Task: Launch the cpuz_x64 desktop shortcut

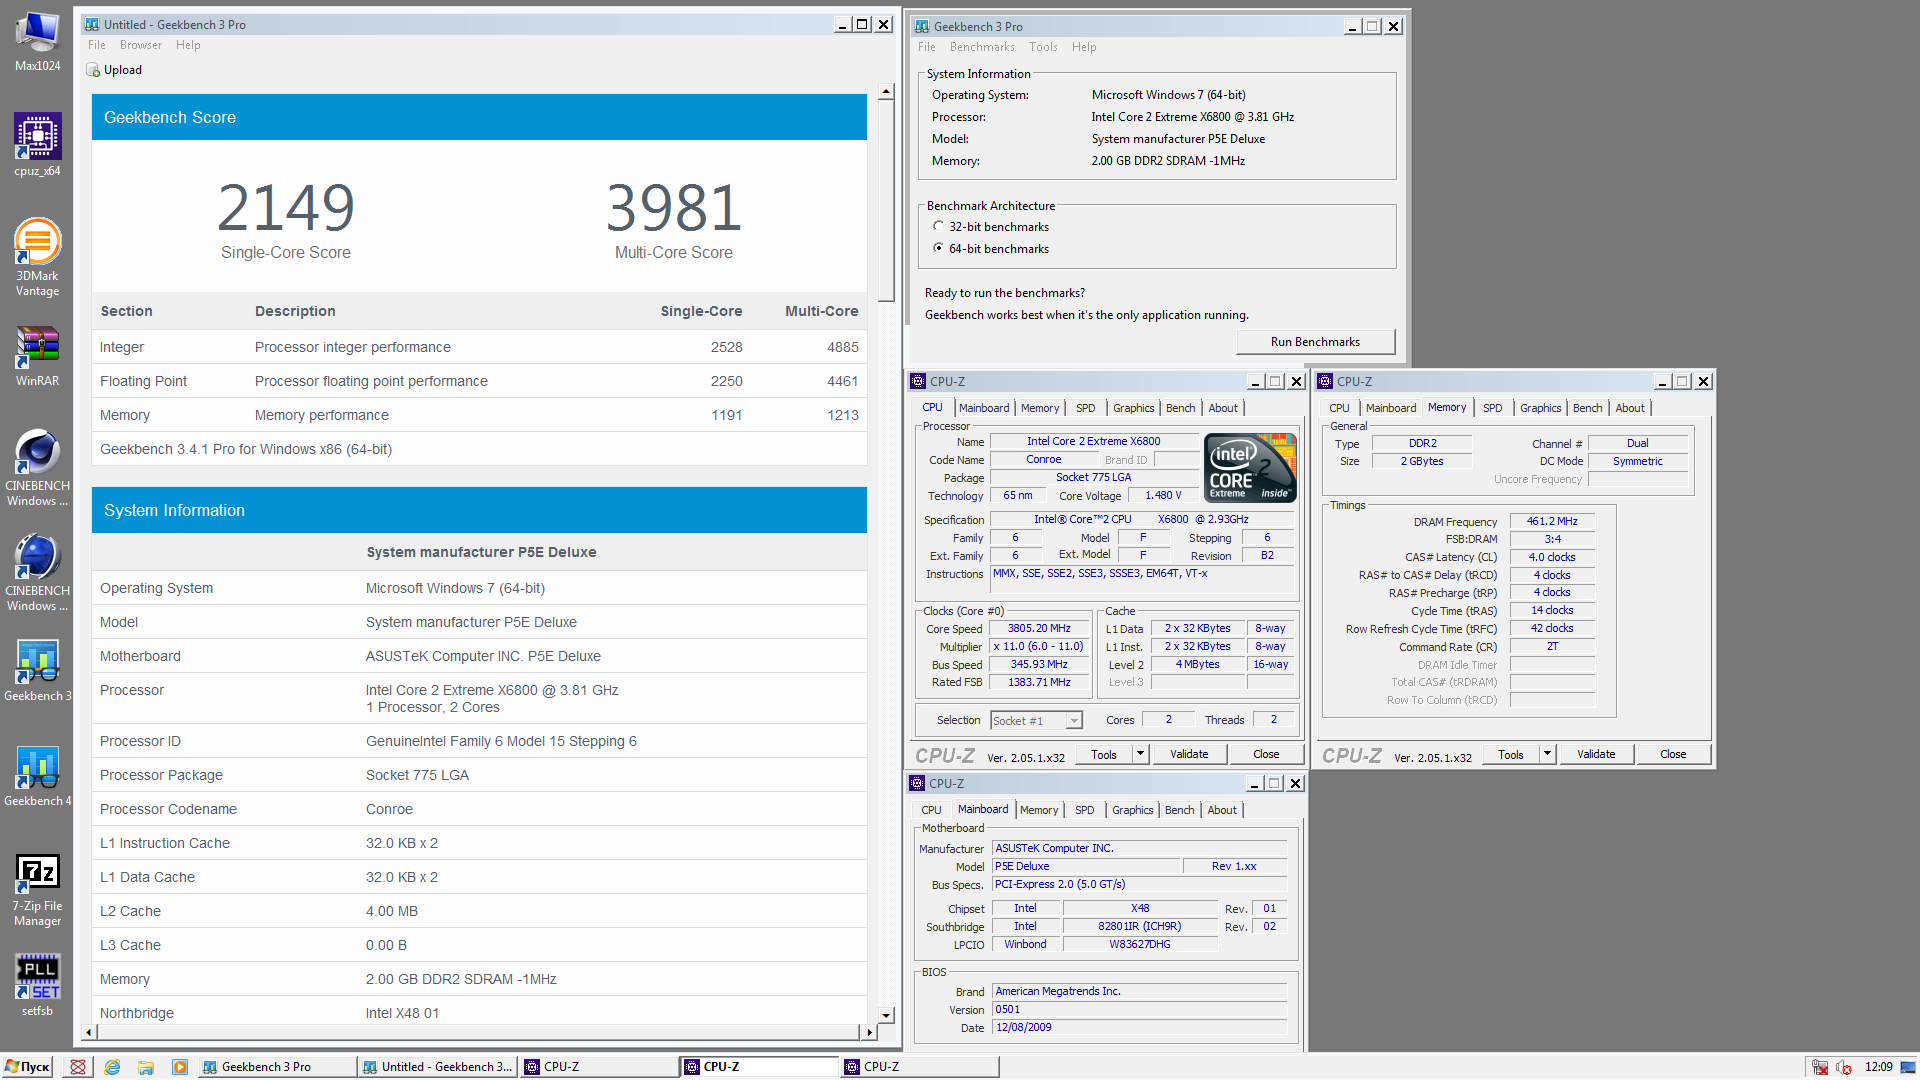Action: tap(37, 145)
